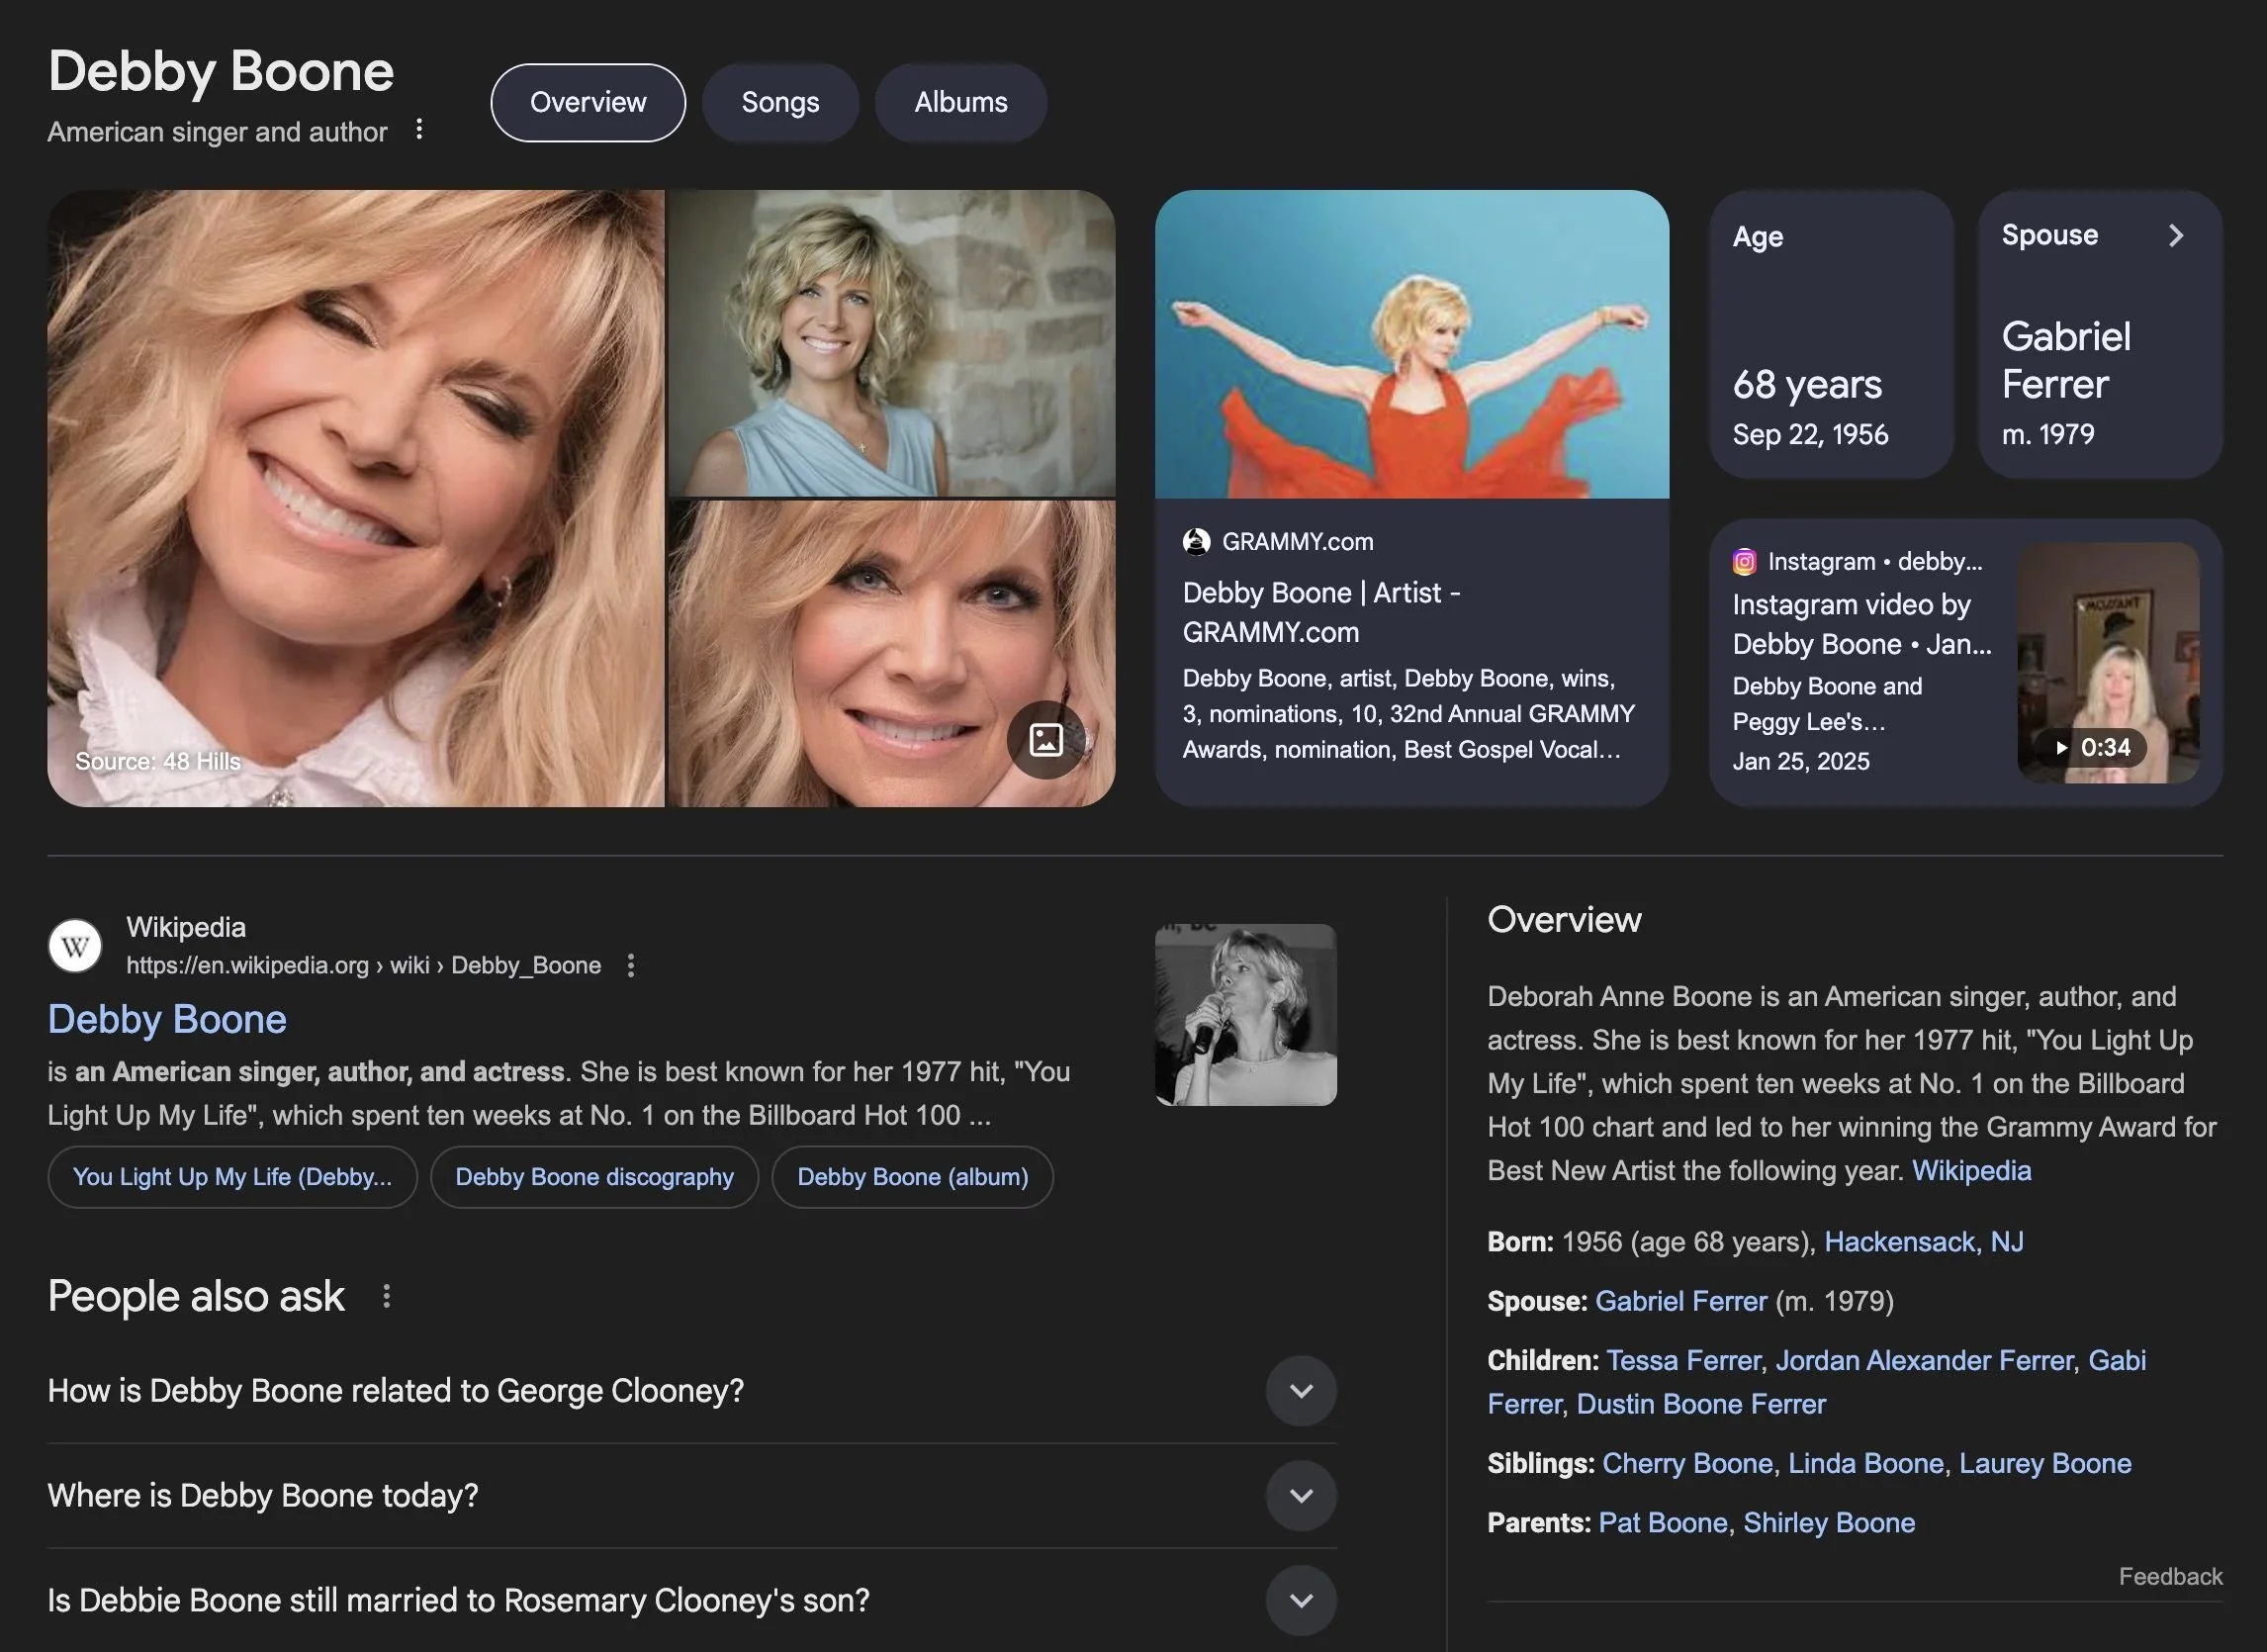2267x1652 pixels.
Task: Switch to the Albums tab
Action: coord(960,102)
